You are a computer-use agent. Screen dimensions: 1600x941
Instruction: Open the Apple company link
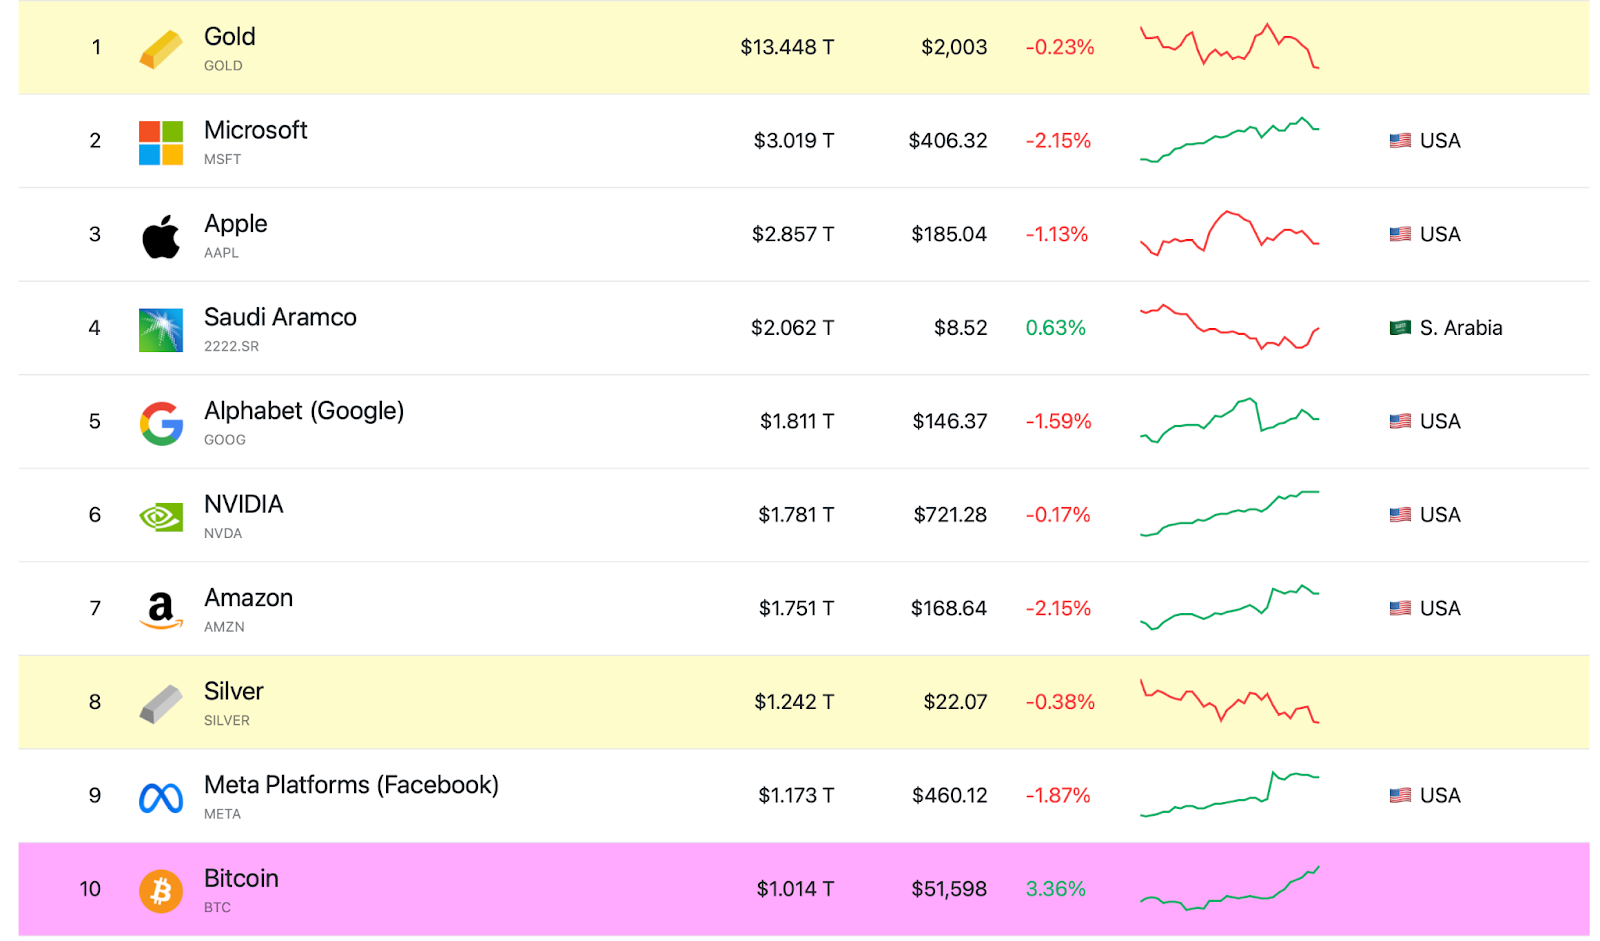coord(236,224)
